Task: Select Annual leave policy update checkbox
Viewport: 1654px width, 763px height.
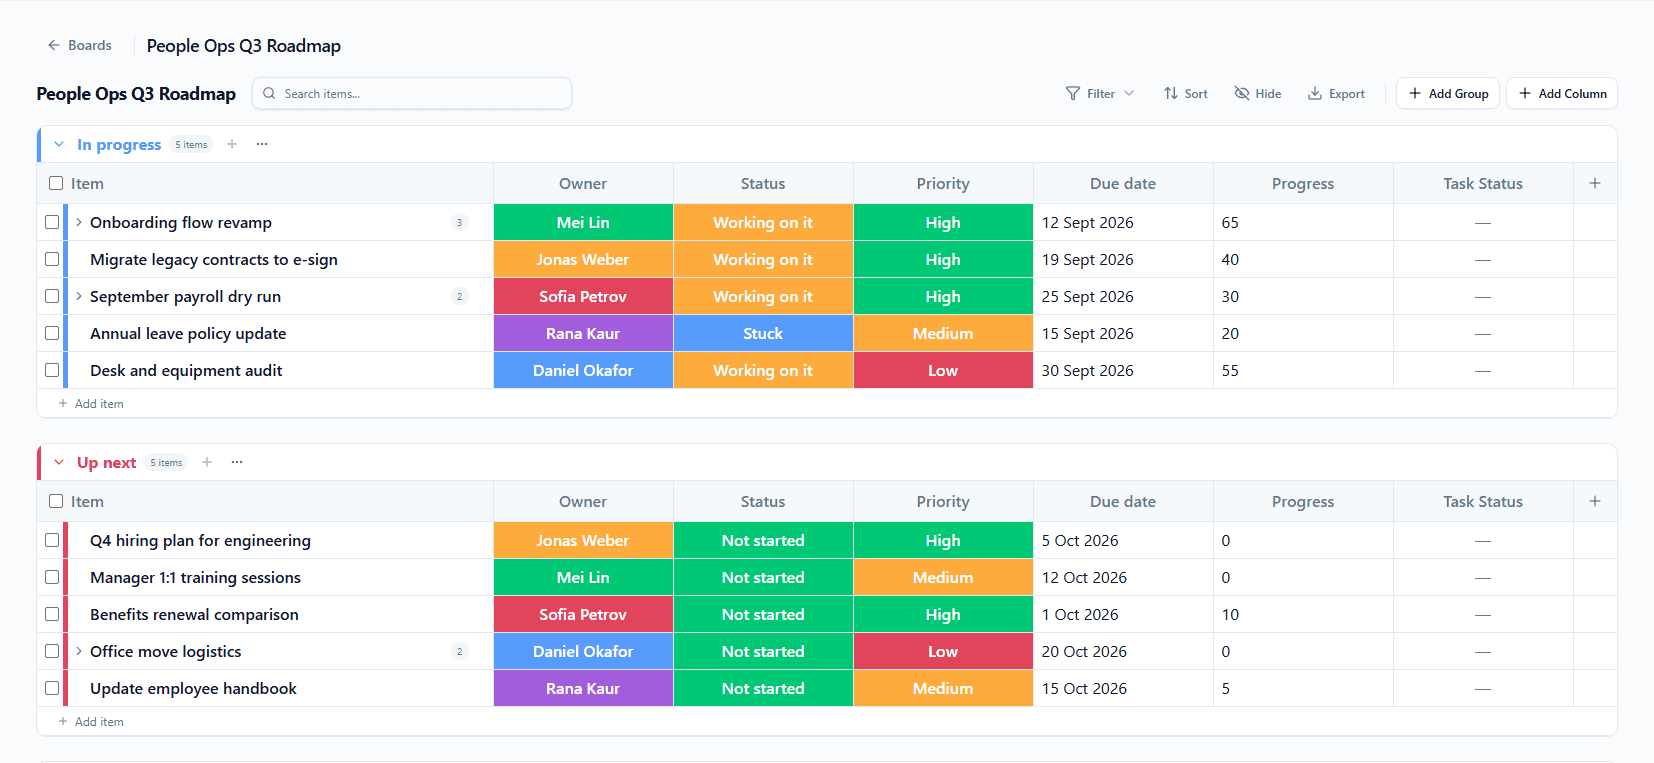Action: pyautogui.click(x=52, y=333)
